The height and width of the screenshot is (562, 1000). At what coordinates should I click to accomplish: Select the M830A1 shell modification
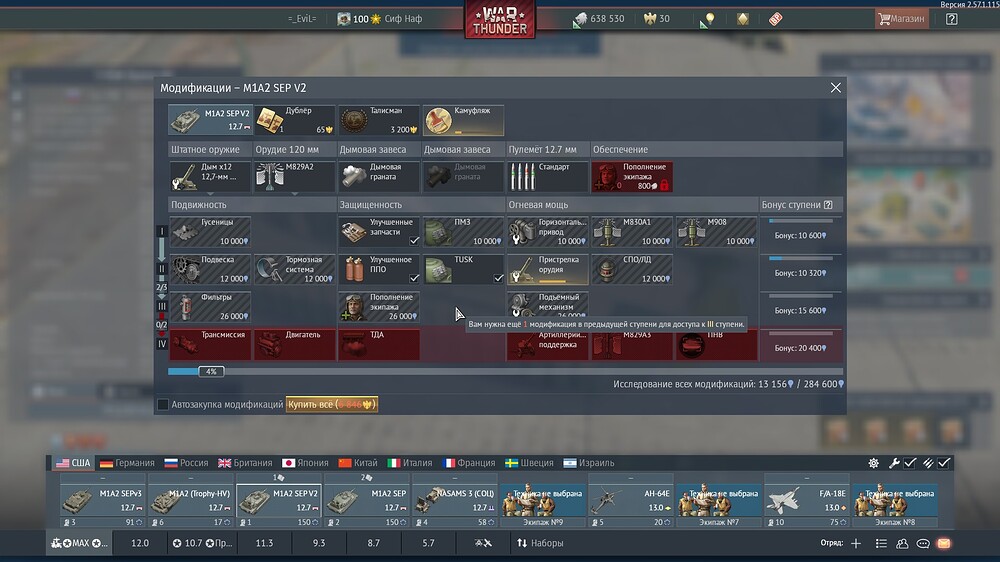click(631, 232)
